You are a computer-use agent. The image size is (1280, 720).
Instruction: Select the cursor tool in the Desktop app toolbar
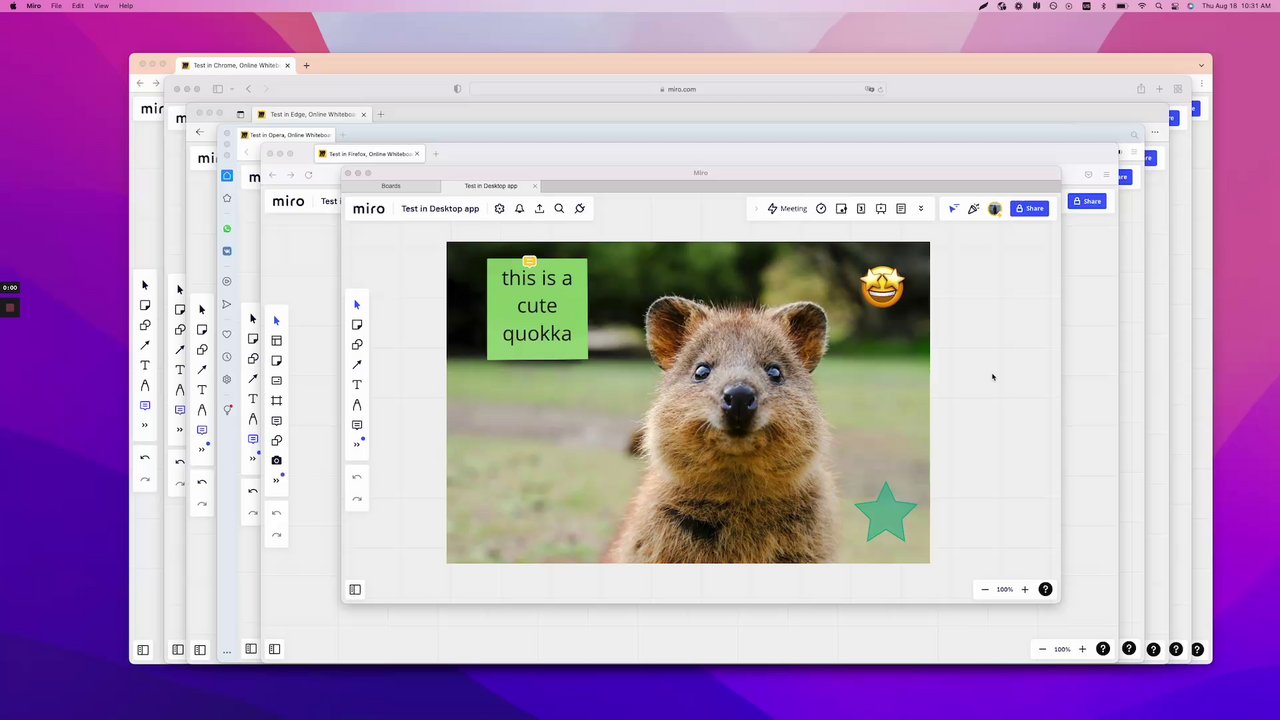pos(357,305)
